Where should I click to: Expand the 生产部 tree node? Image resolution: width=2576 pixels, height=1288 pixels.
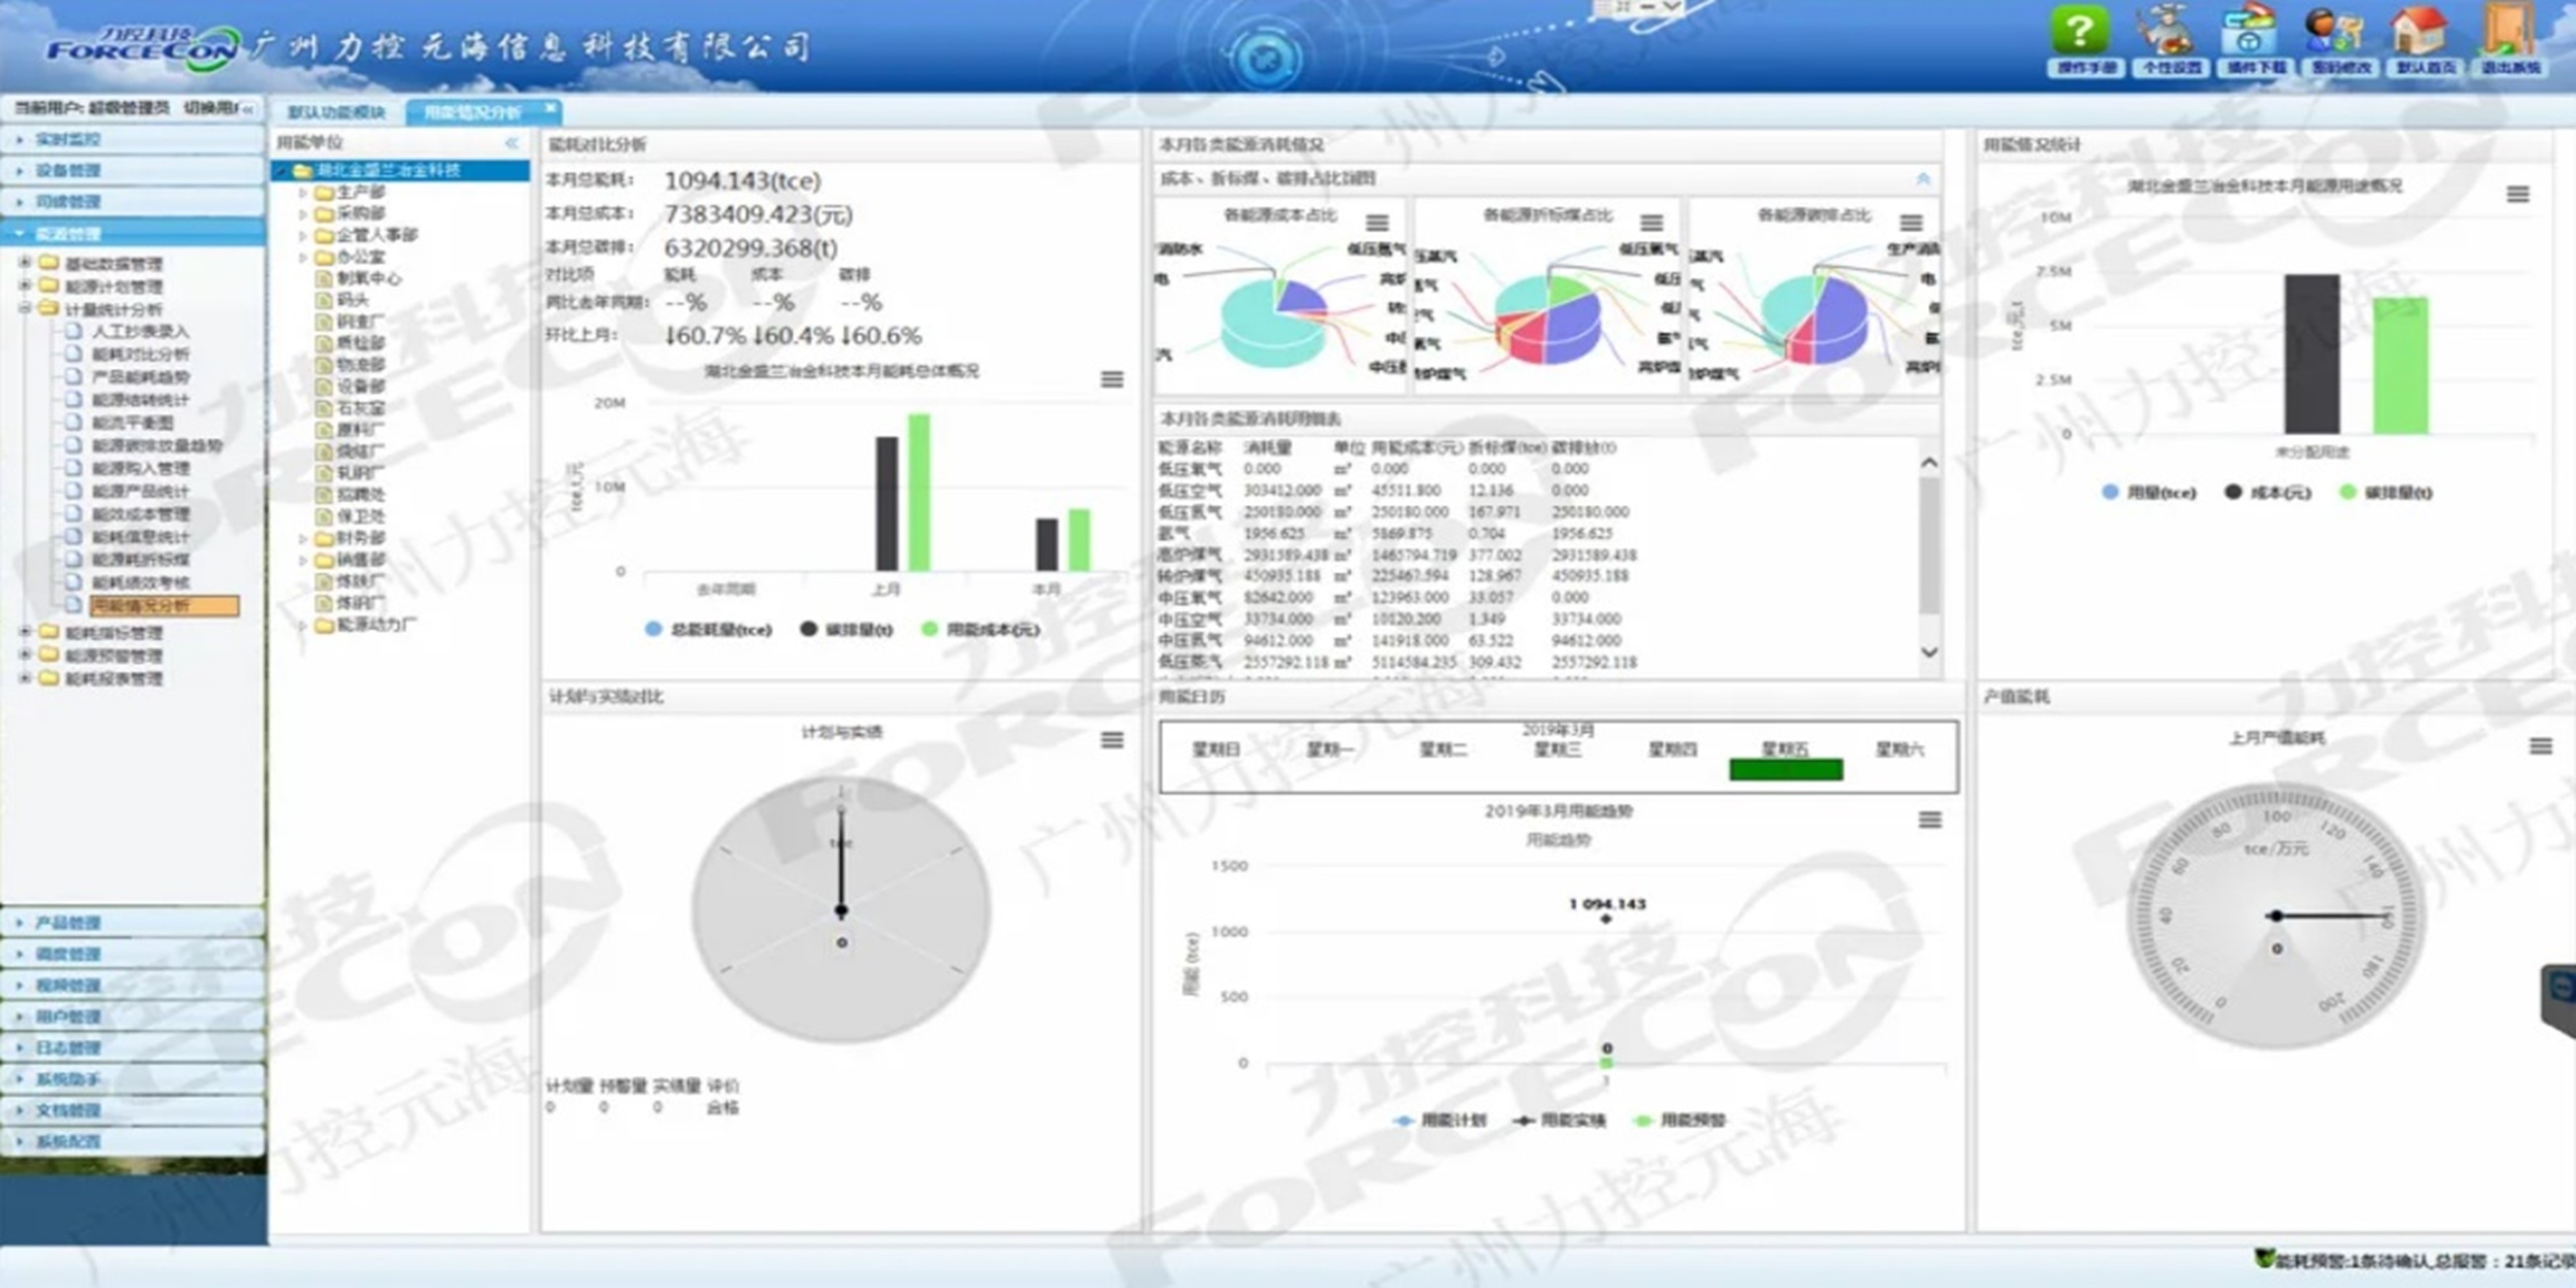[303, 192]
